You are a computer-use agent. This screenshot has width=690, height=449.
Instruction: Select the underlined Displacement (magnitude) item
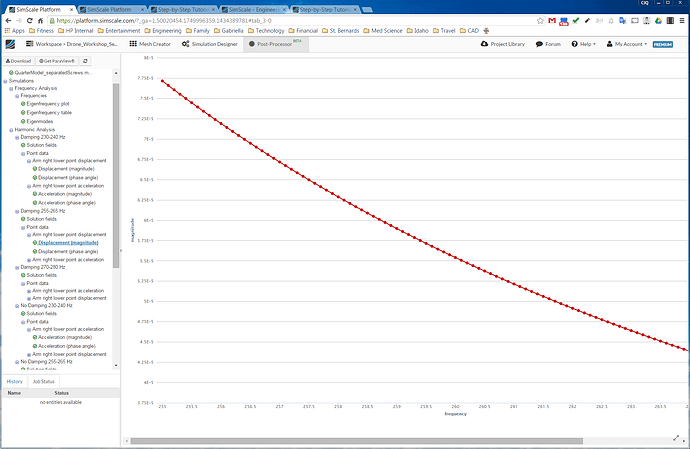(x=68, y=243)
